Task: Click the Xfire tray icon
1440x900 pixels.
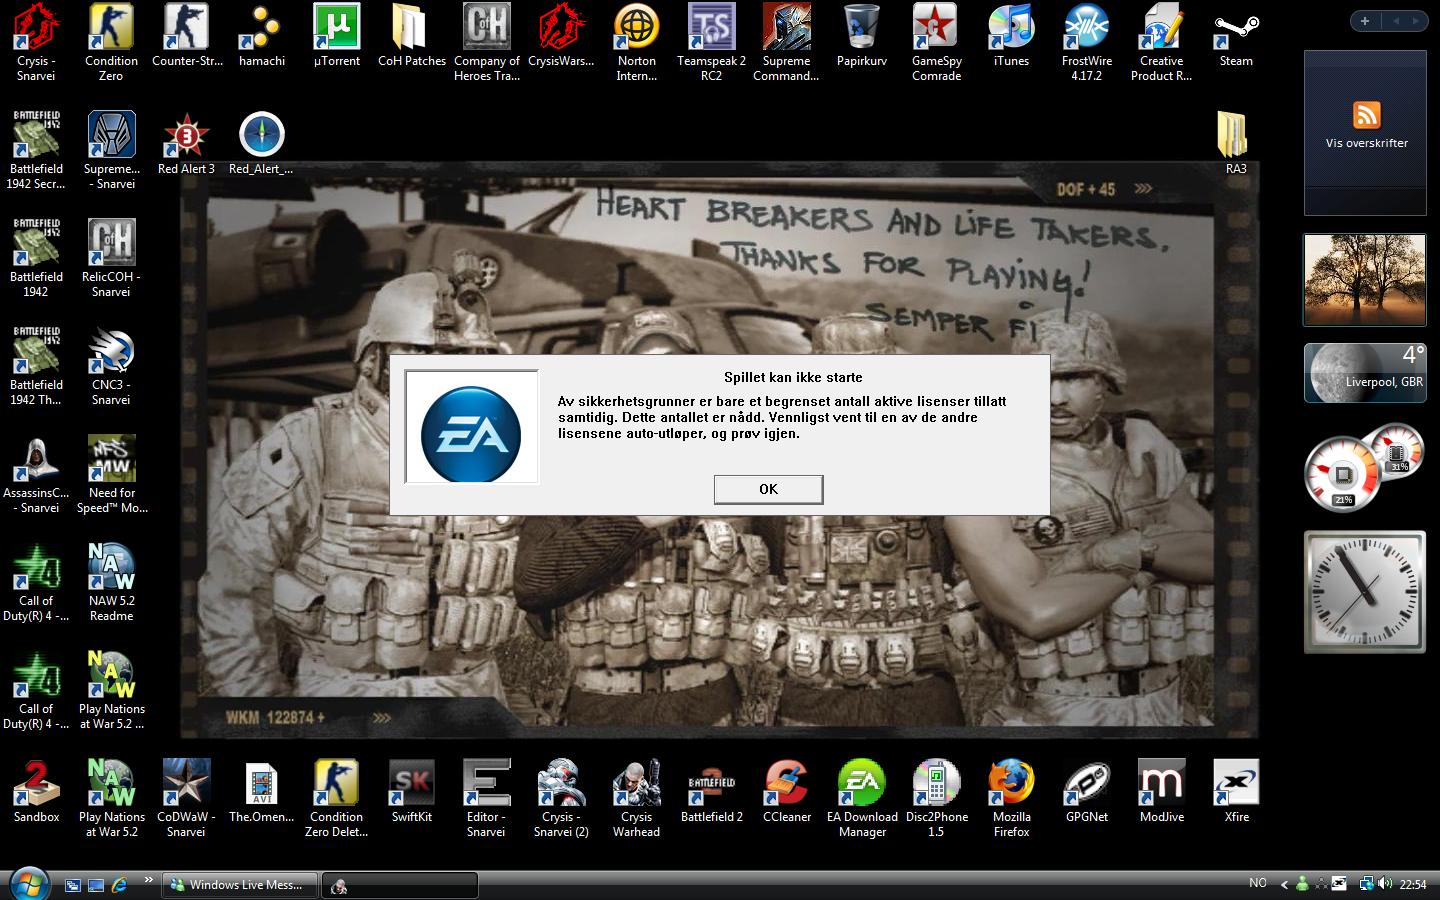Action: [x=1339, y=884]
